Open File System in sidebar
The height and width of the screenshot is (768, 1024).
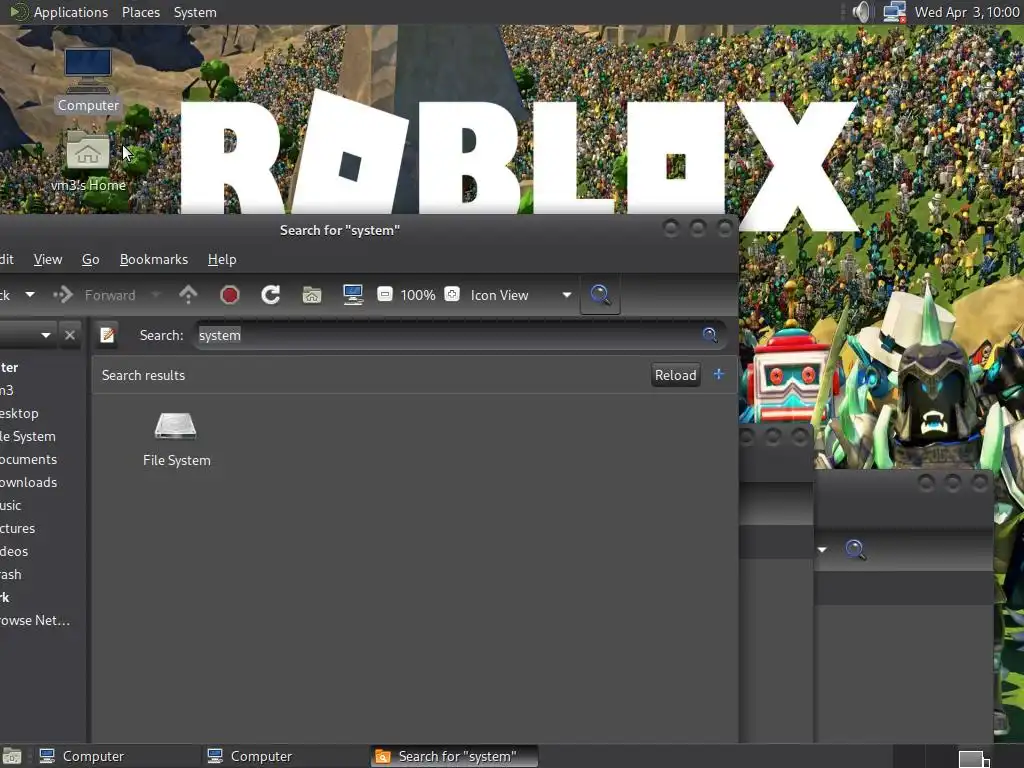pos(28,436)
